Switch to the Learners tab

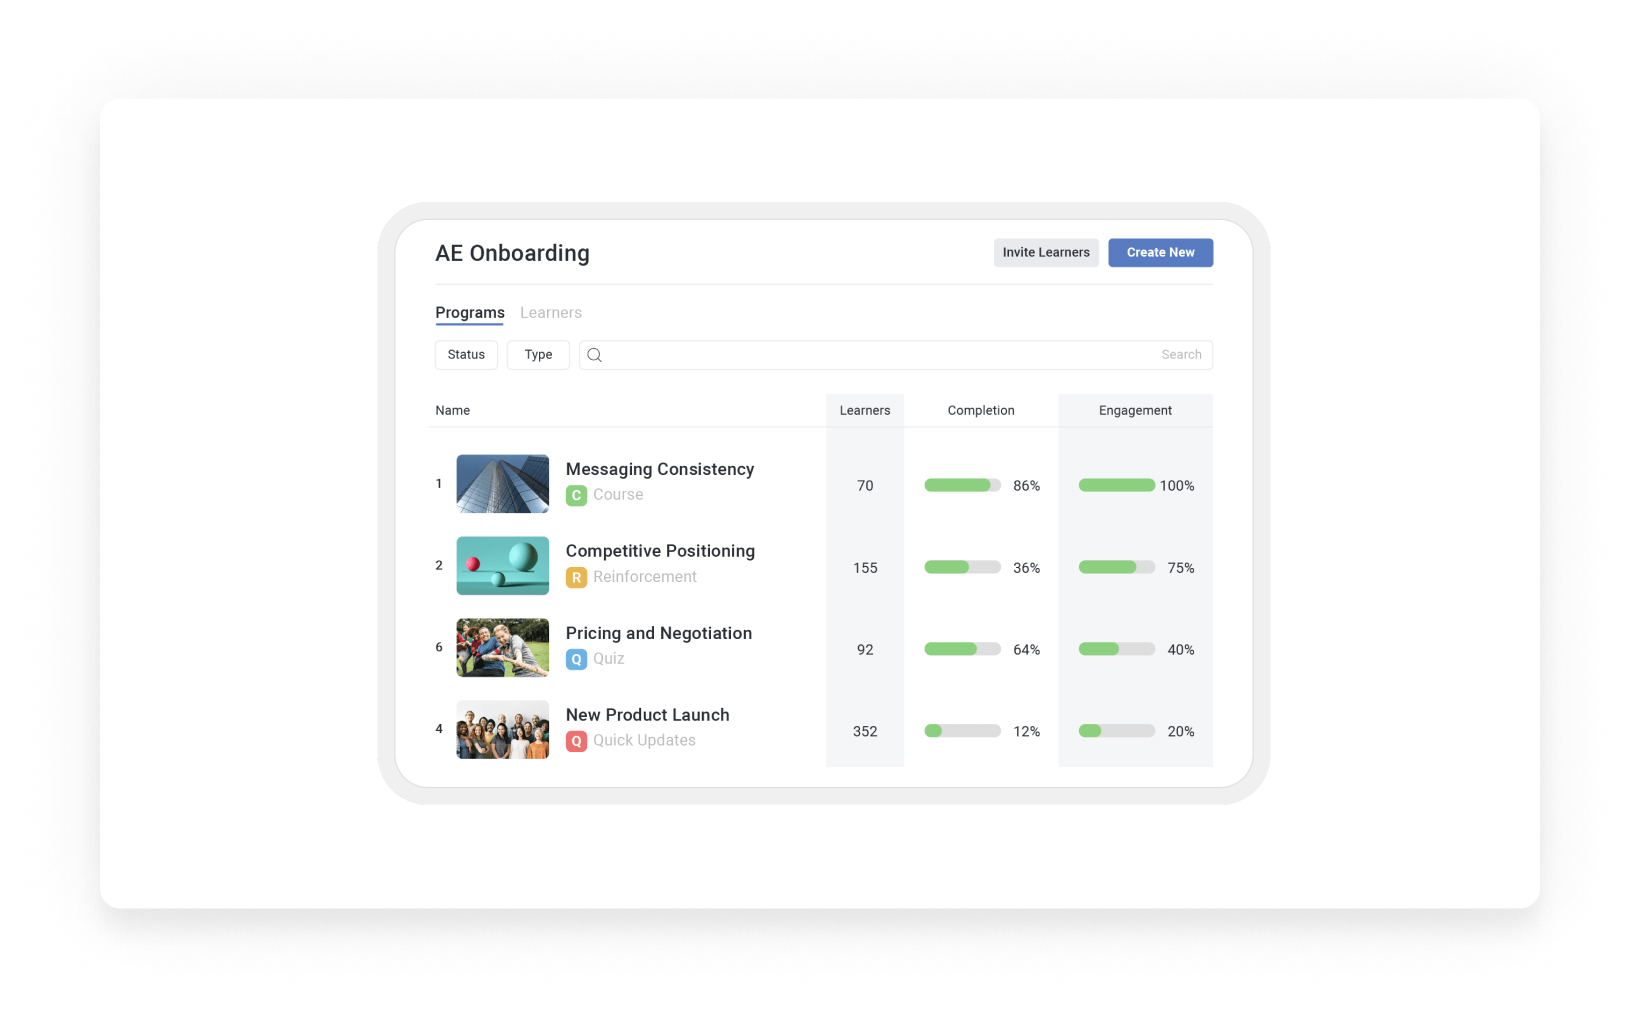click(551, 313)
